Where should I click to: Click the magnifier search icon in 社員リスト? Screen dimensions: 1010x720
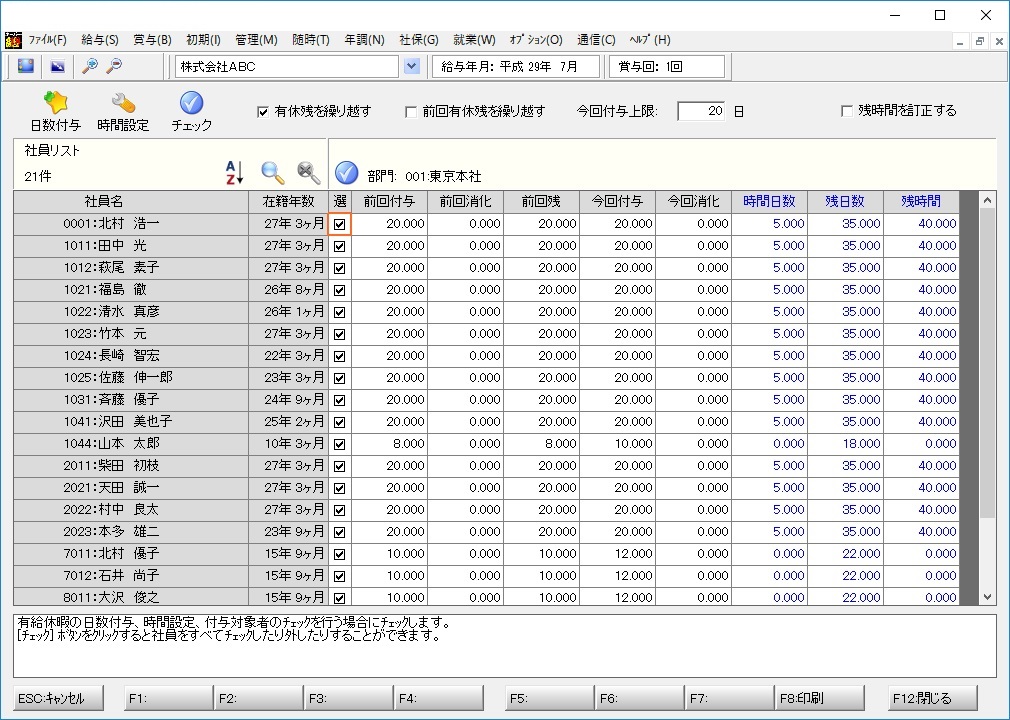tap(273, 173)
